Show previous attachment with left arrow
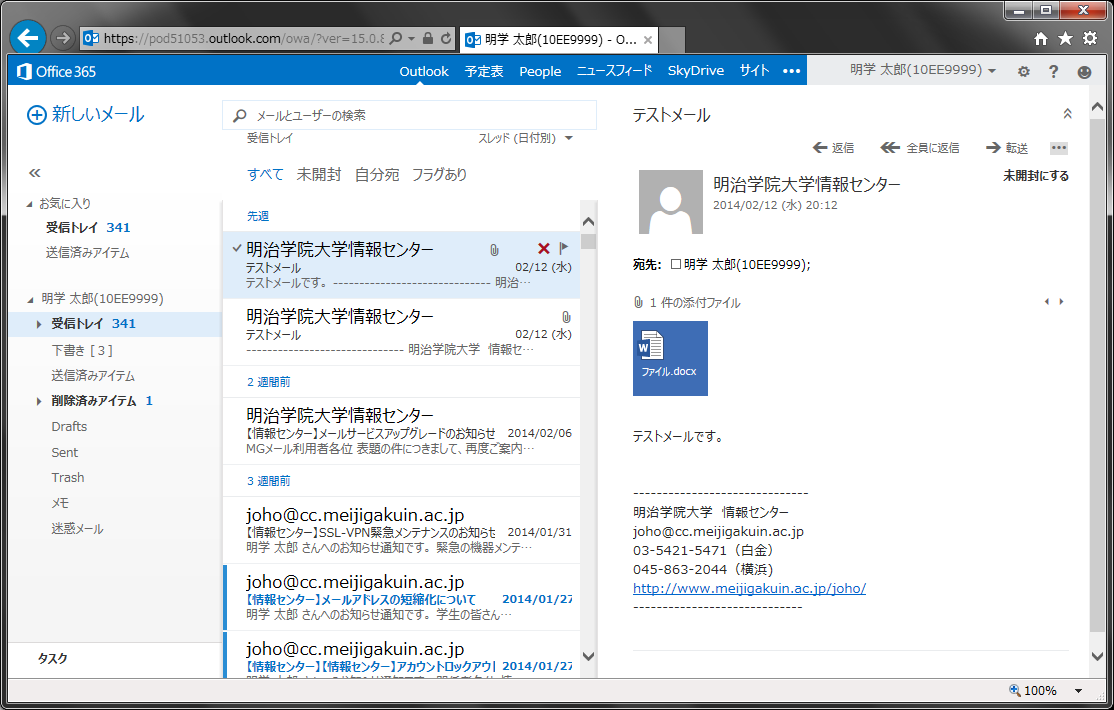The width and height of the screenshot is (1114, 710). (1047, 302)
